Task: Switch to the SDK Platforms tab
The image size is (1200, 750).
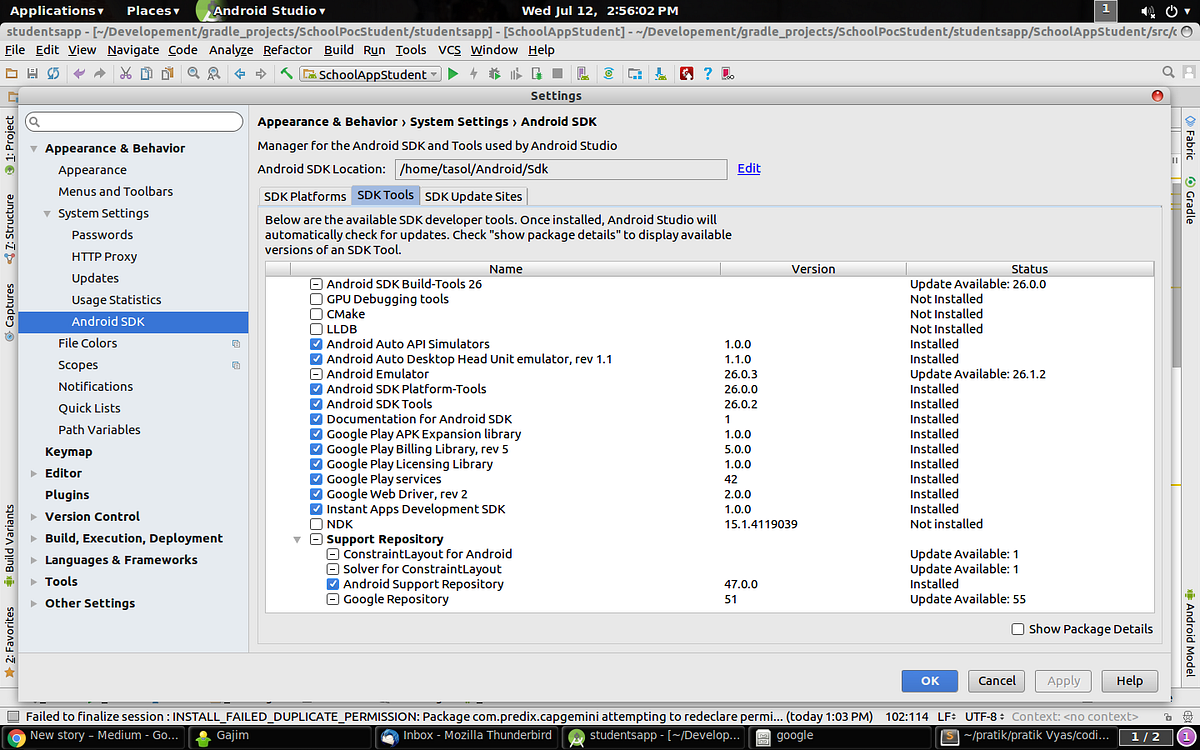Action: click(x=304, y=195)
